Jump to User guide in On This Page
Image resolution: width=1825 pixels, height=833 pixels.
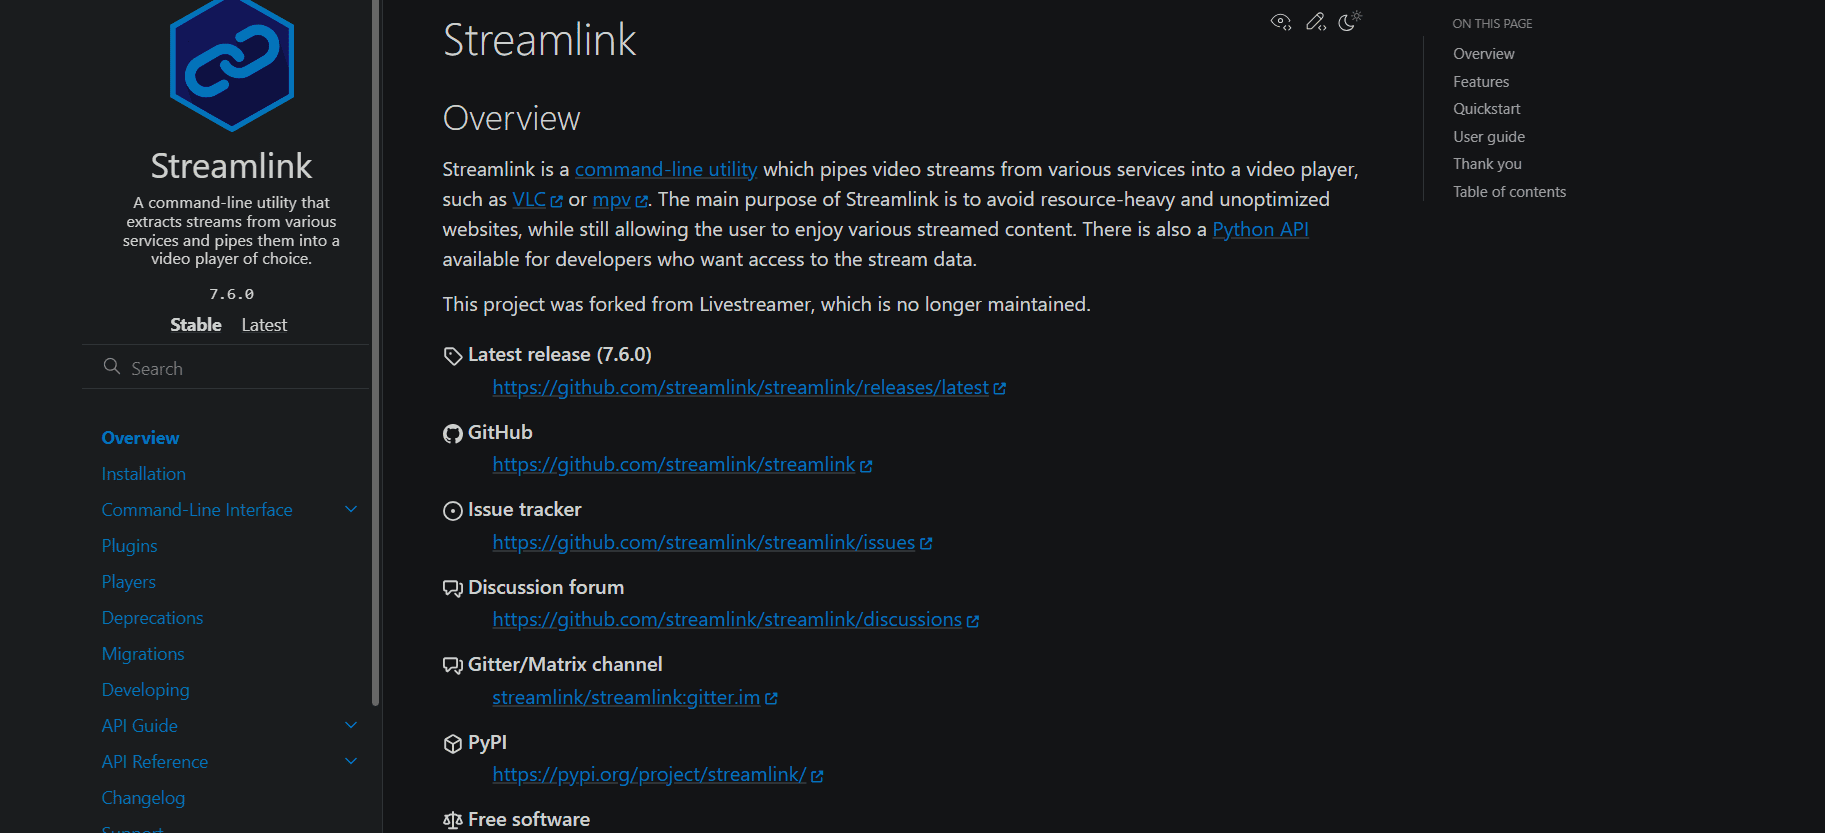pos(1489,137)
